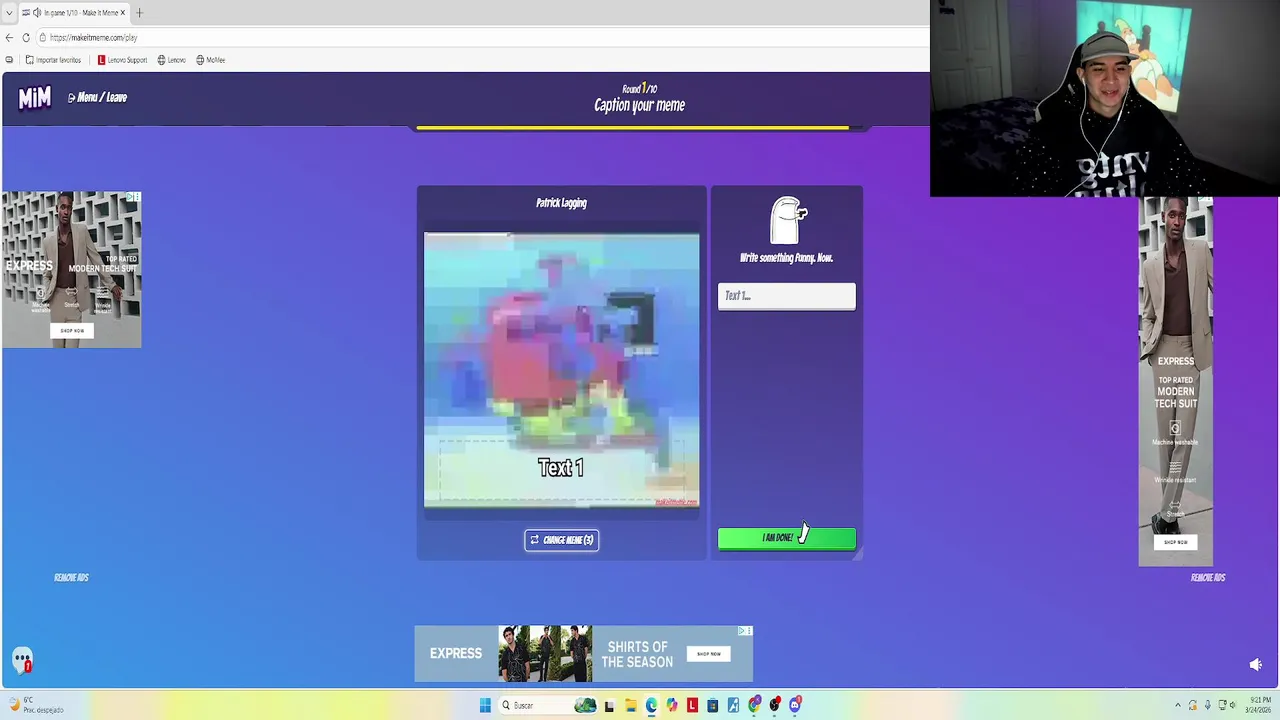The image size is (1280, 720).
Task: Open the Lenovo Support bookmark
Action: coord(122,60)
